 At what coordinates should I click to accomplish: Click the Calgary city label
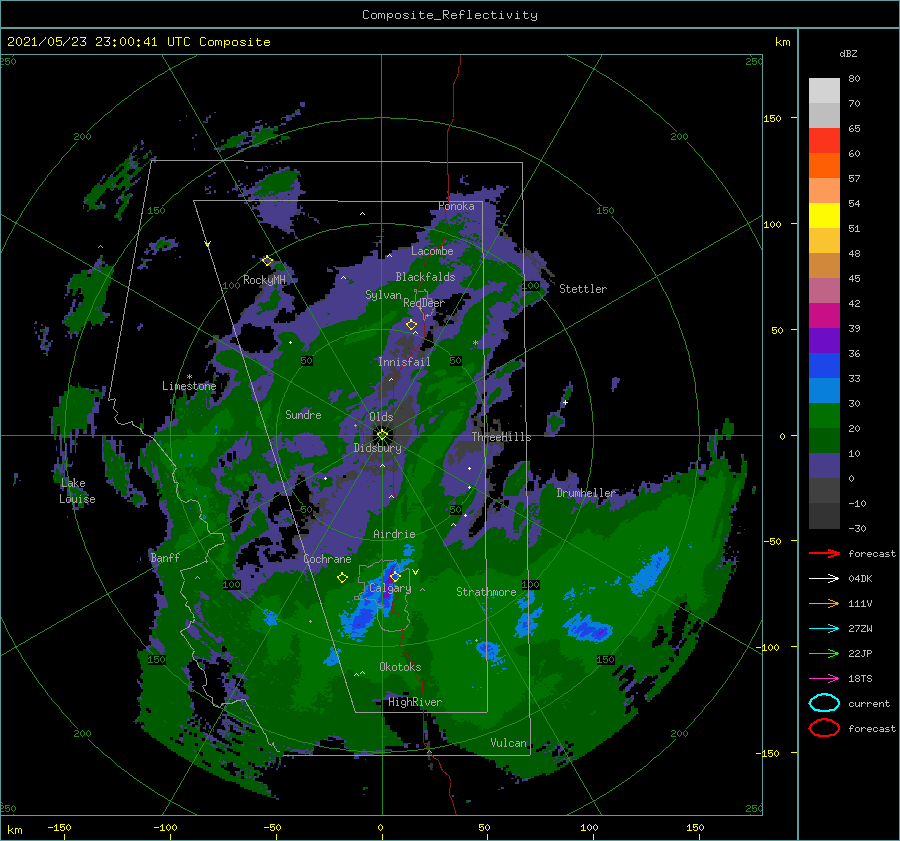pyautogui.click(x=390, y=588)
